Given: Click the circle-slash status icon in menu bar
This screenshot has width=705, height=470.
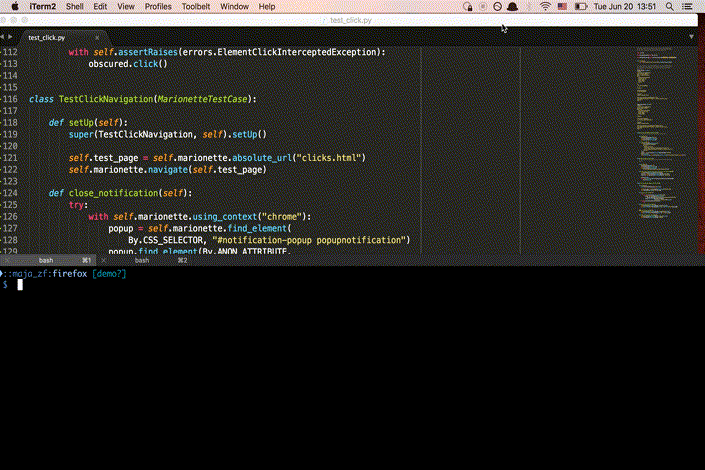Looking at the screenshot, I should coord(497,6).
